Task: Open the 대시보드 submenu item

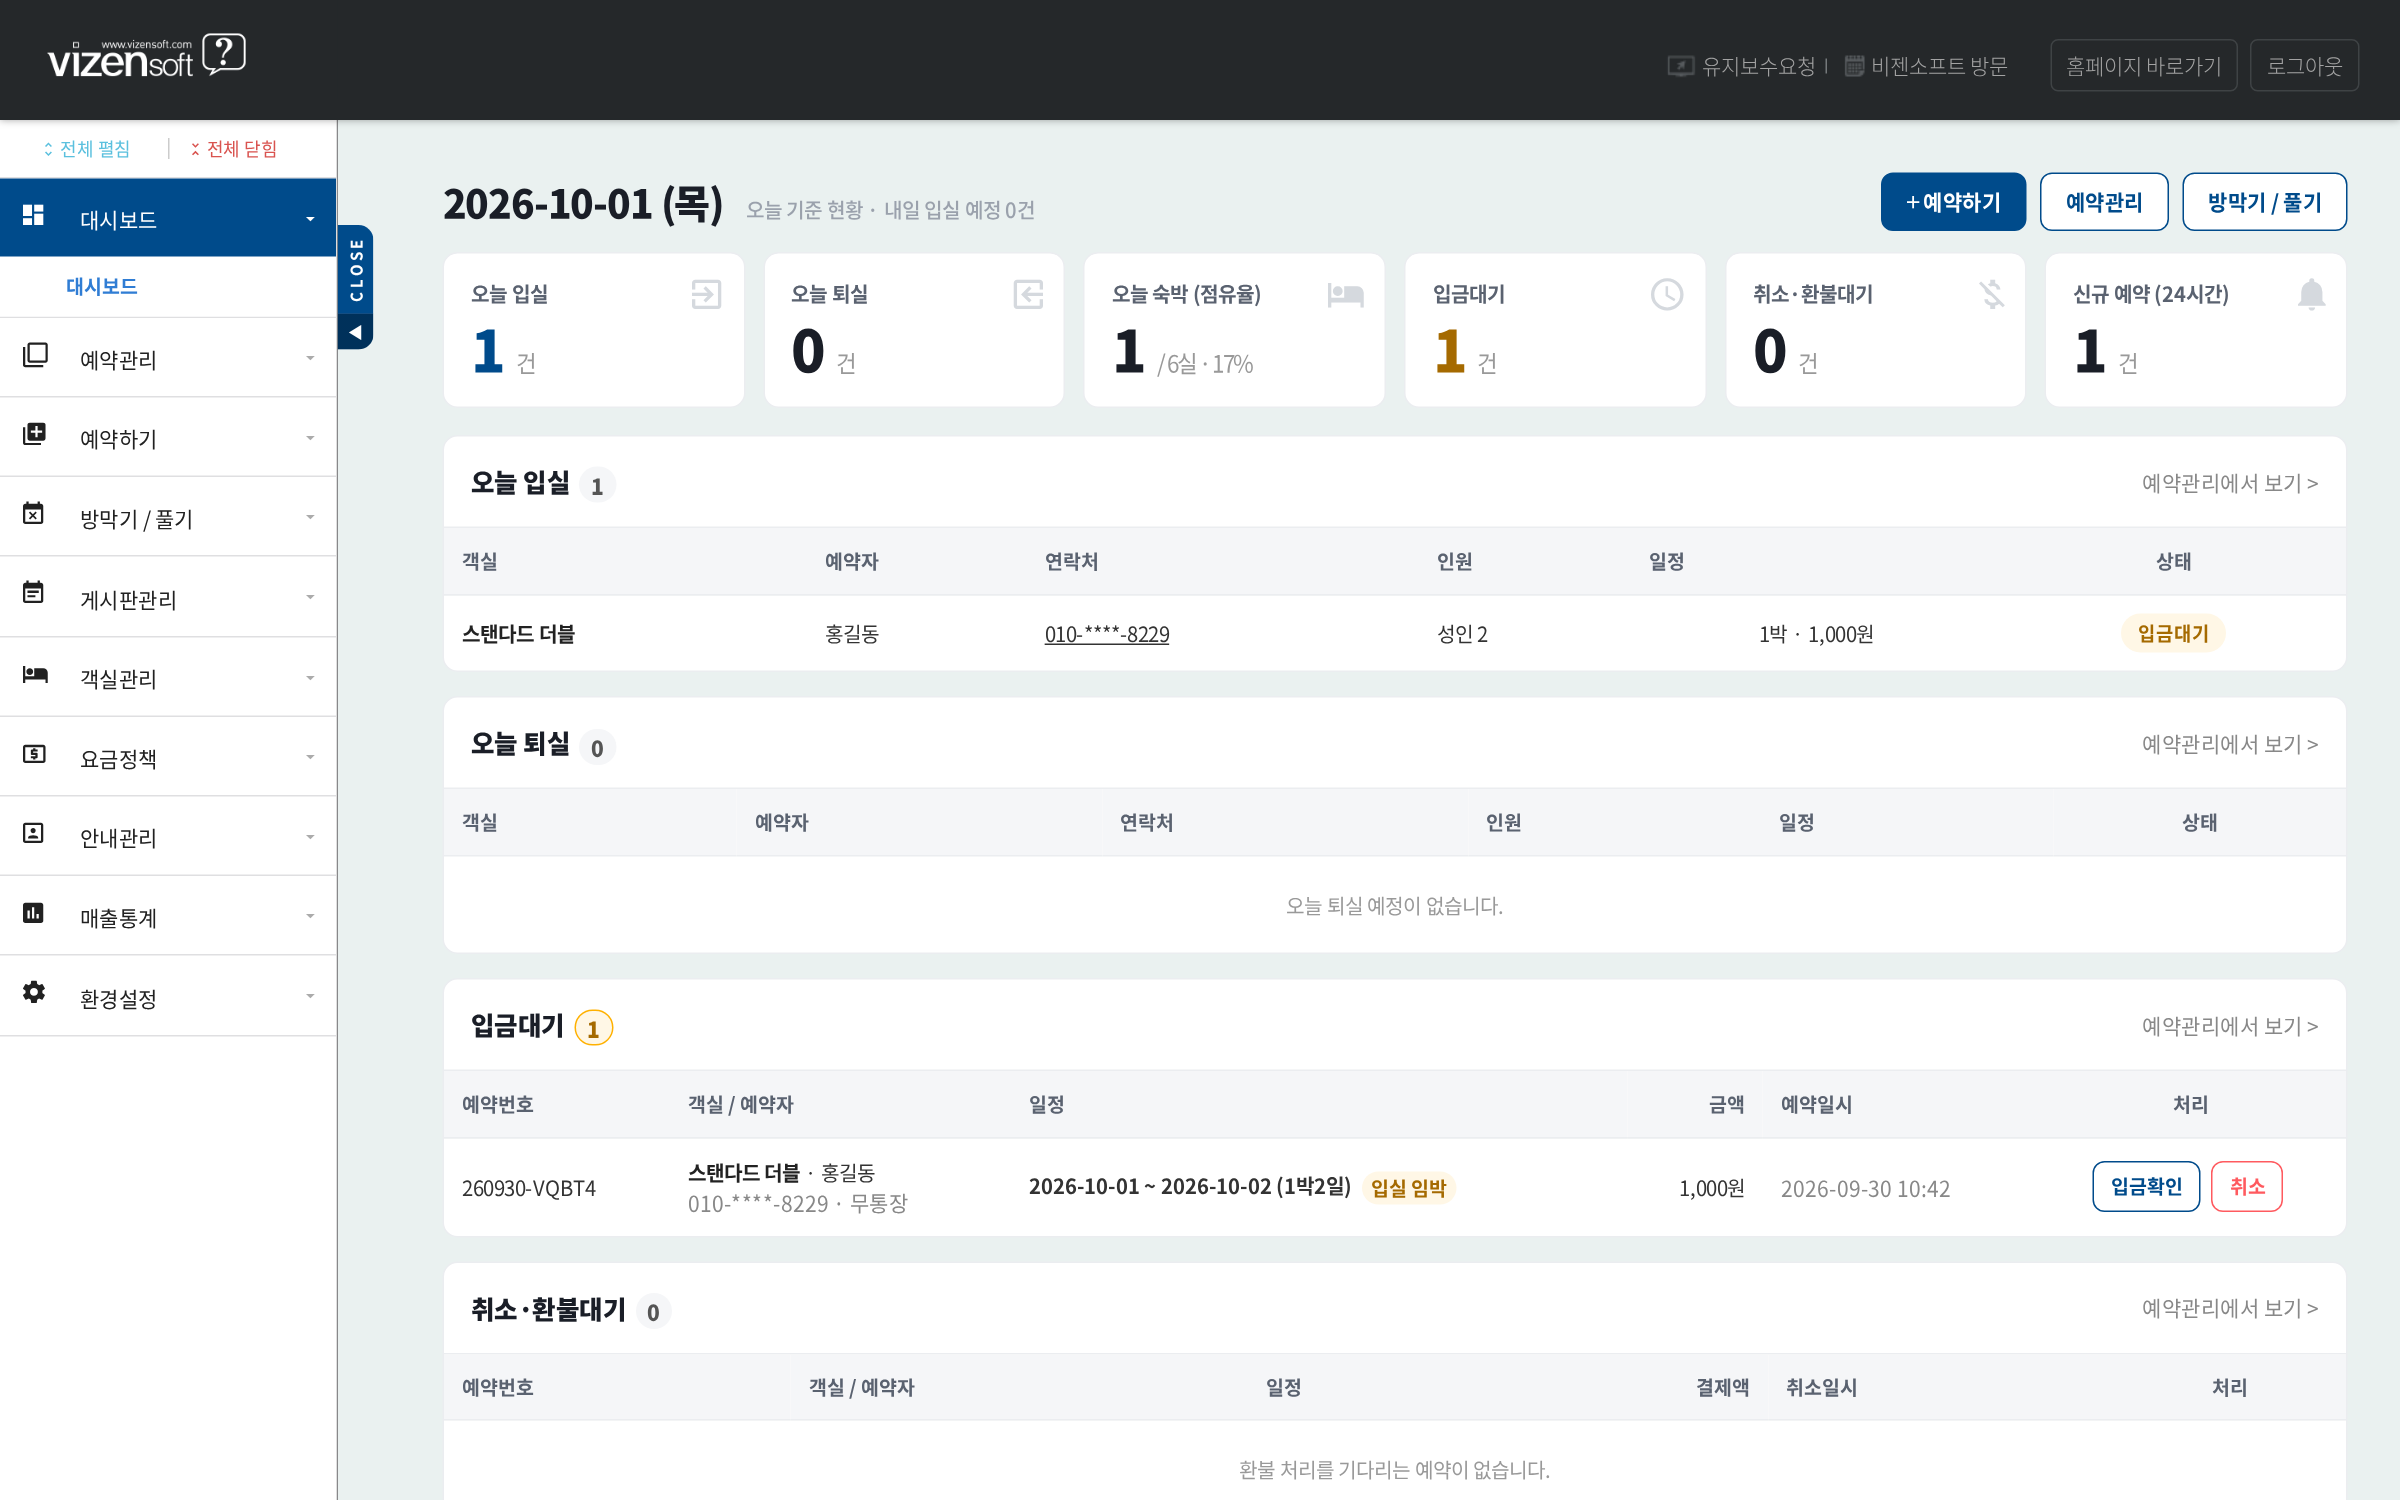Action: point(102,286)
